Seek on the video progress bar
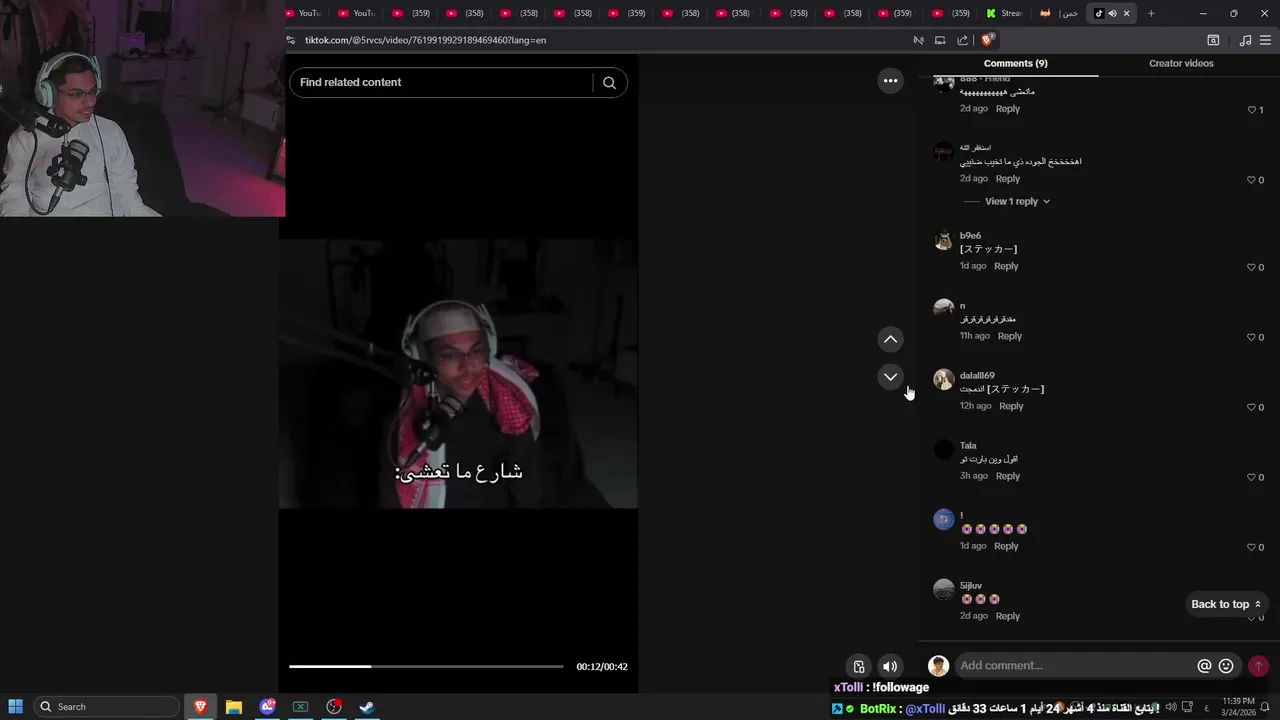The height and width of the screenshot is (720, 1280). [426, 667]
